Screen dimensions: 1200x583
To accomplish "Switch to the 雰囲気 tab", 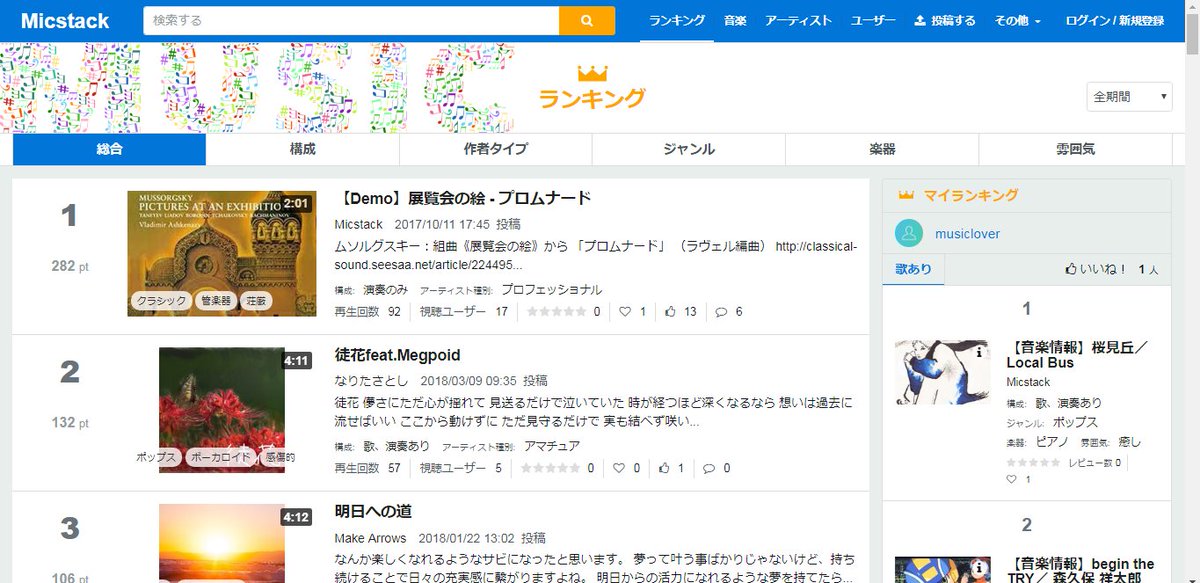I will pyautogui.click(x=1075, y=149).
